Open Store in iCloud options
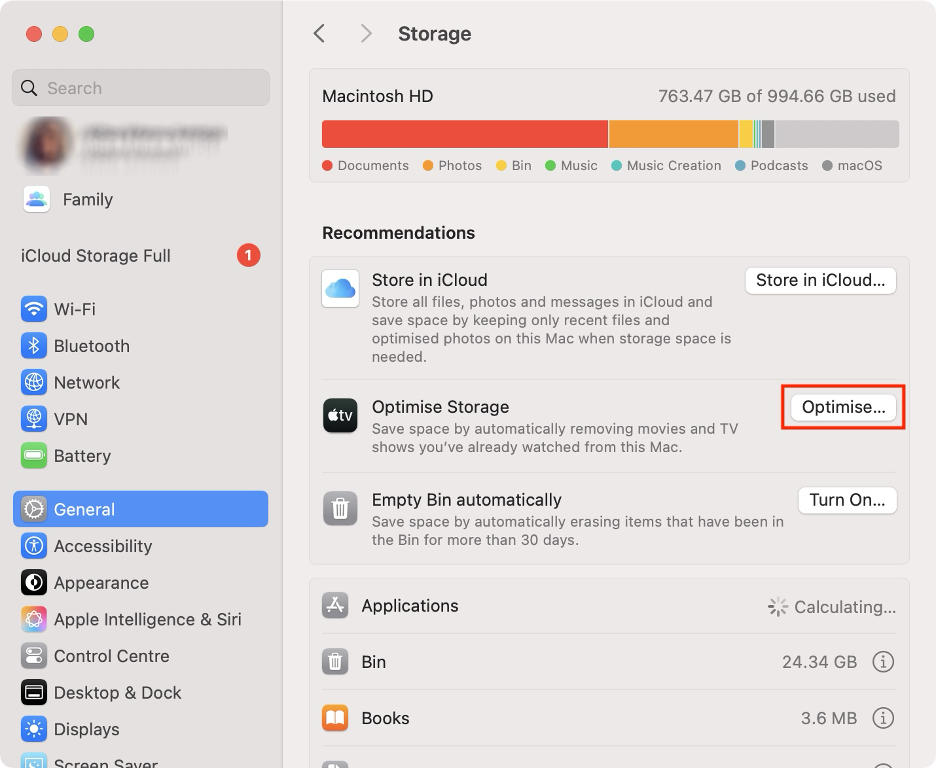Viewport: 936px width, 768px height. pos(820,280)
